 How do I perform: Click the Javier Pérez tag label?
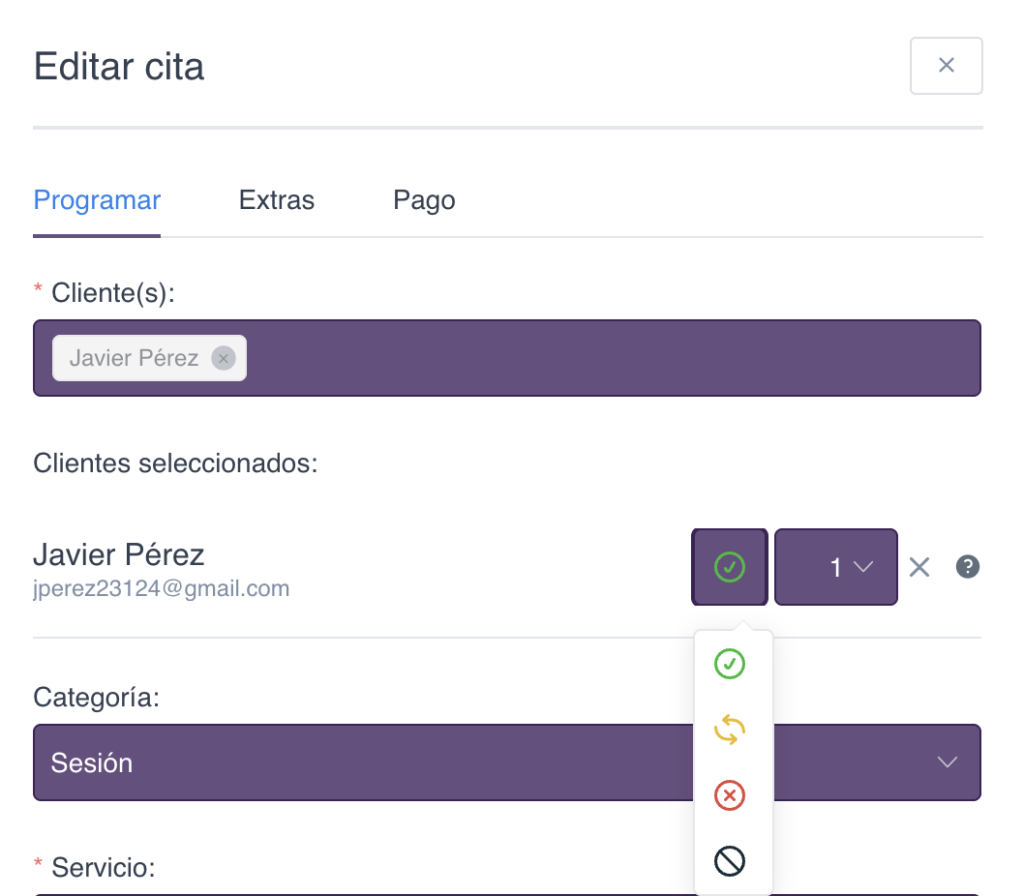(134, 358)
